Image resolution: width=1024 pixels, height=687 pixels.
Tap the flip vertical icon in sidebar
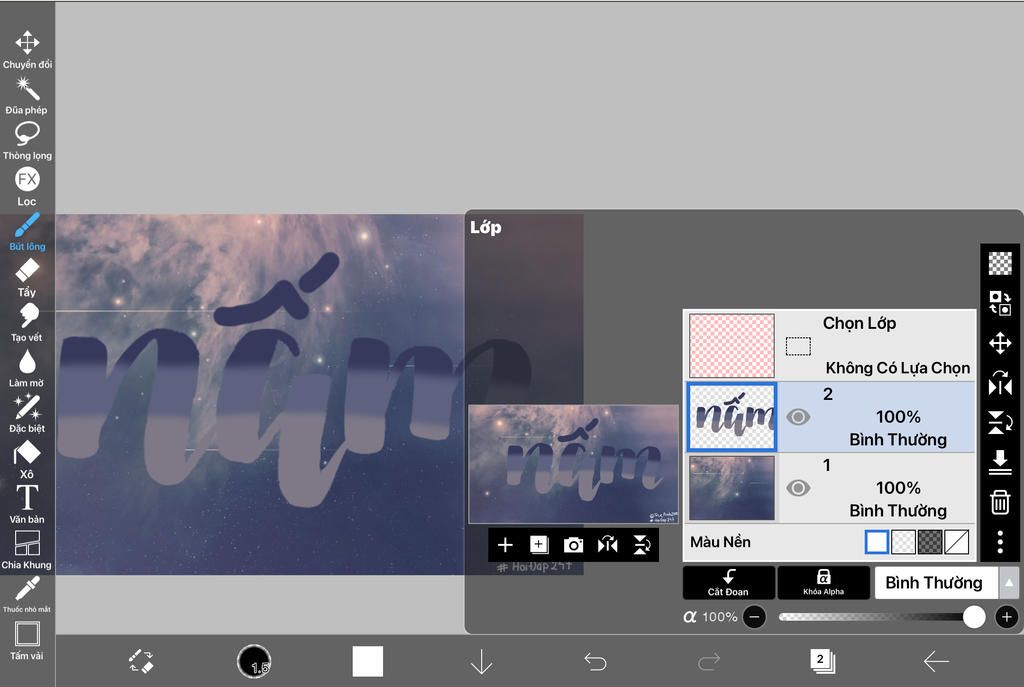pos(1000,423)
